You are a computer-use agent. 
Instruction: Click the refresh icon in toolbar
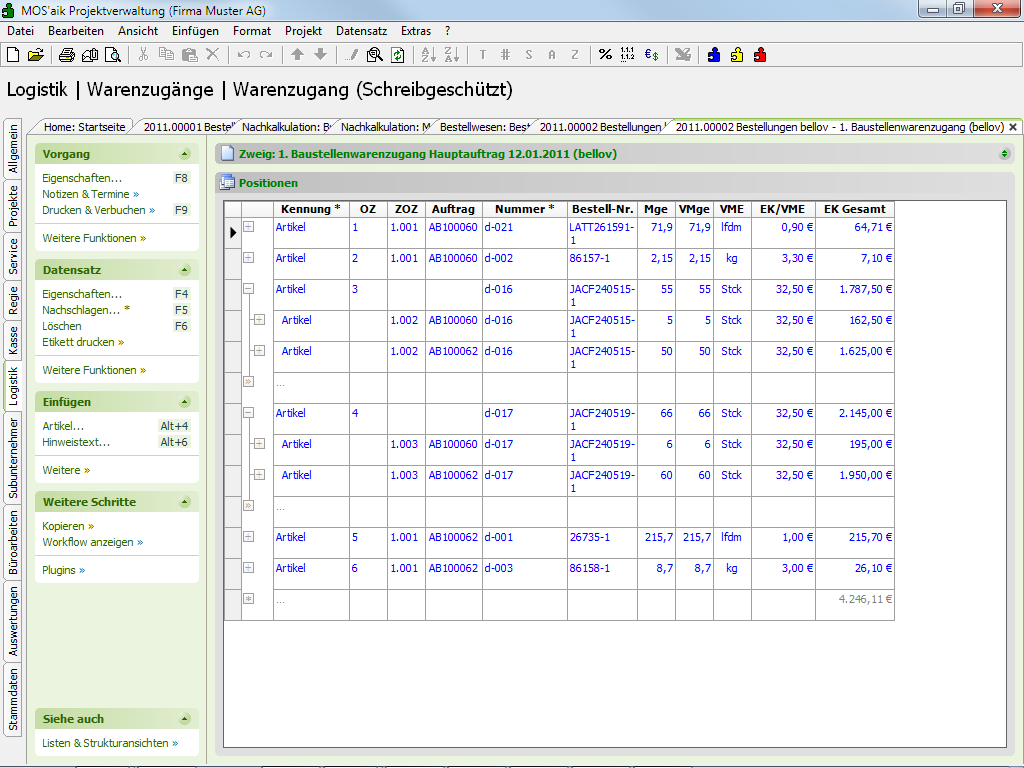point(398,55)
